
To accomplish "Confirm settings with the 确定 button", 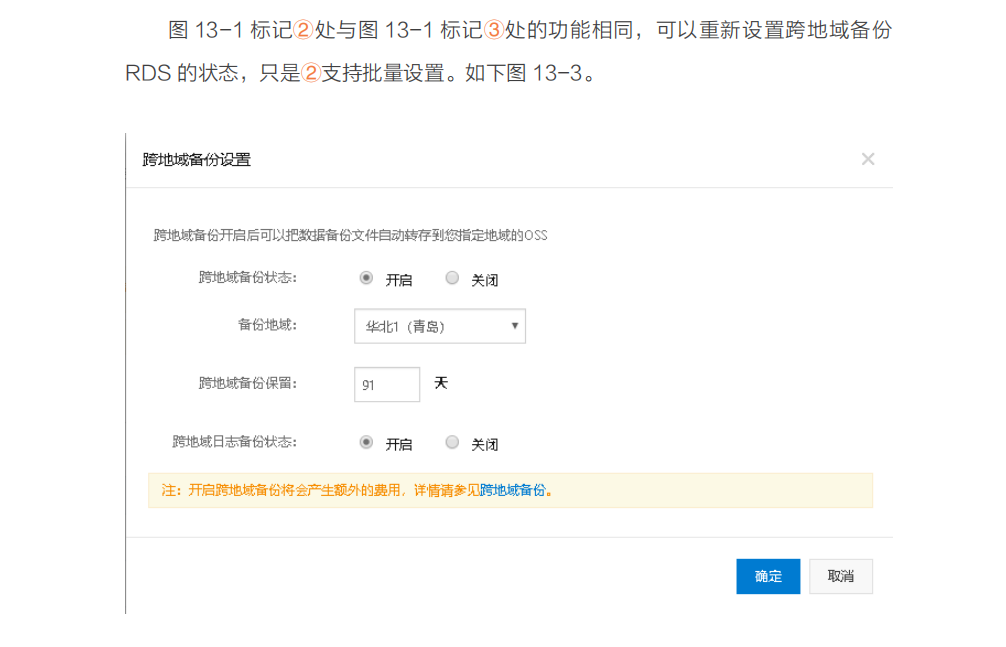I will tap(767, 576).
